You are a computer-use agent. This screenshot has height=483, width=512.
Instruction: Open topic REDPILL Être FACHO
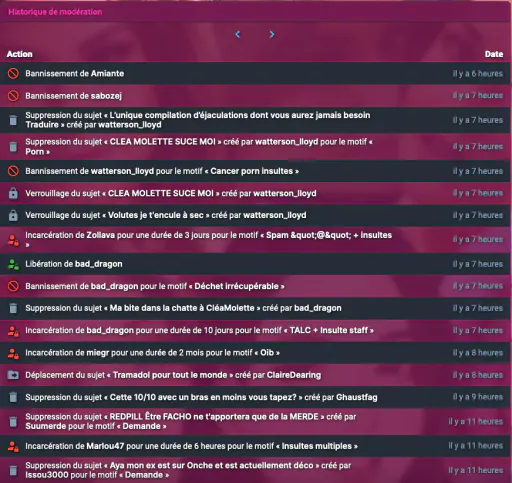(x=214, y=416)
